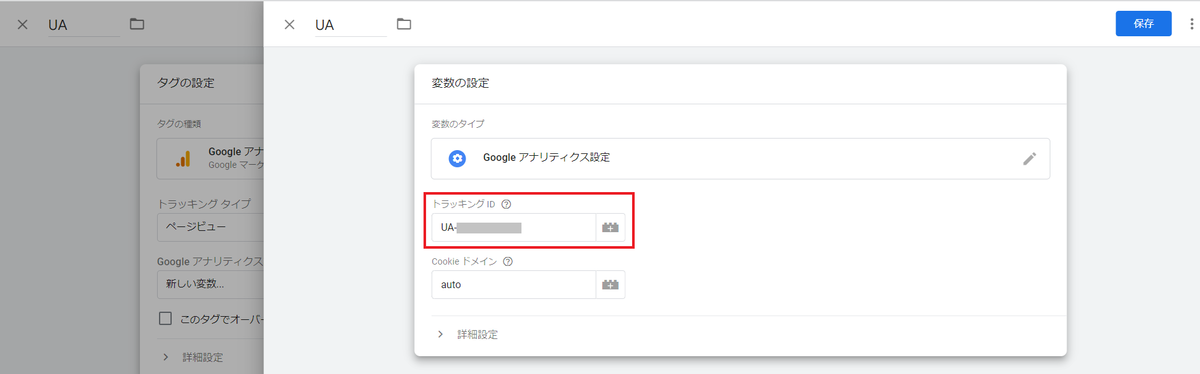Image resolution: width=1200 pixels, height=374 pixels.
Task: Toggle このタグでオーバー checkbox
Action: click(166, 318)
